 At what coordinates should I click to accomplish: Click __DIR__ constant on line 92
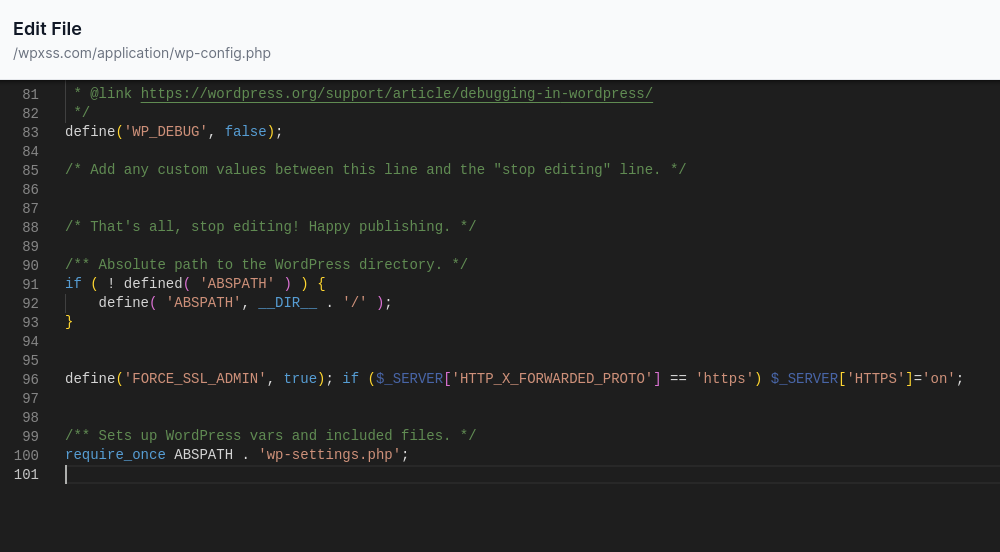coord(288,303)
